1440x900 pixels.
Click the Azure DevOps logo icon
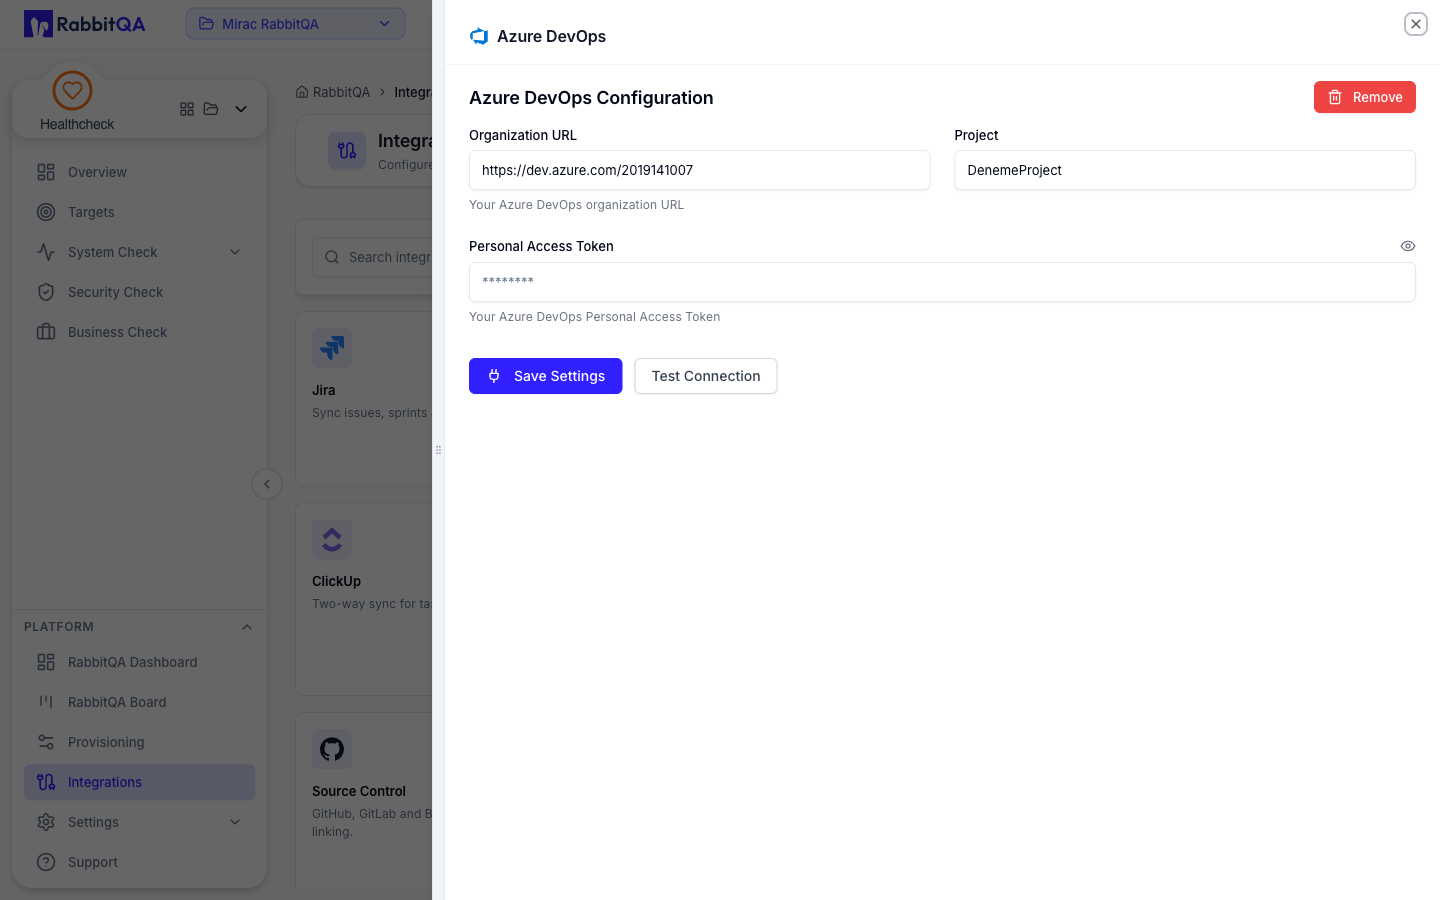[x=479, y=36]
